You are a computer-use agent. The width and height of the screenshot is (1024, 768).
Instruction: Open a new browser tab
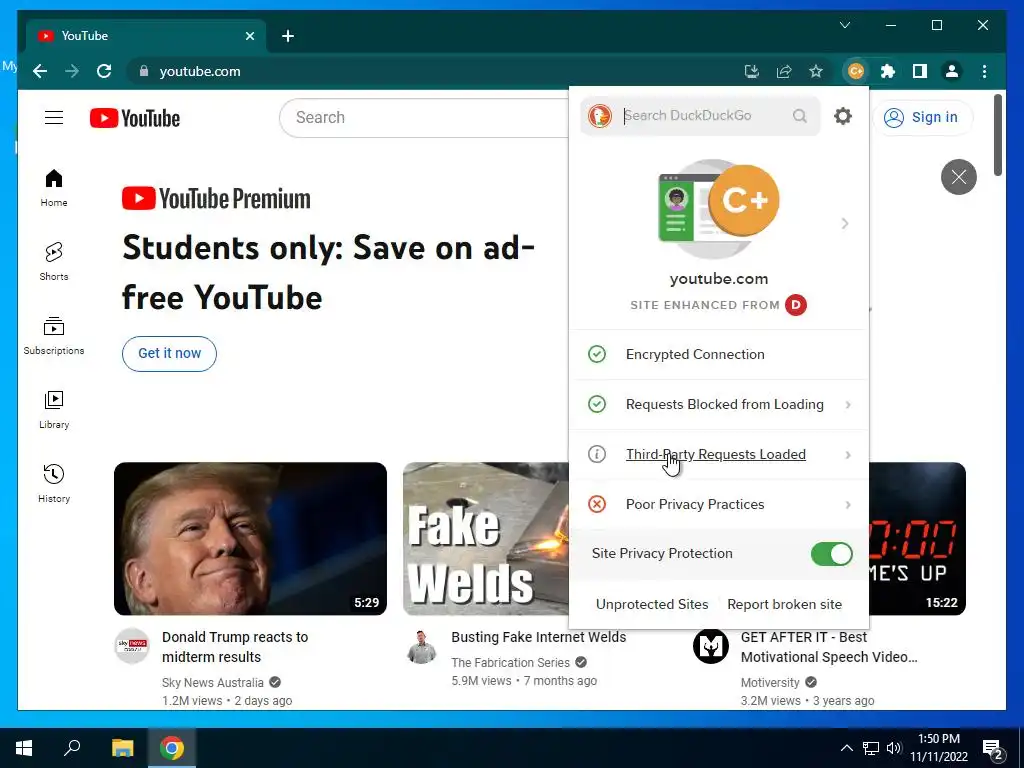(x=287, y=36)
